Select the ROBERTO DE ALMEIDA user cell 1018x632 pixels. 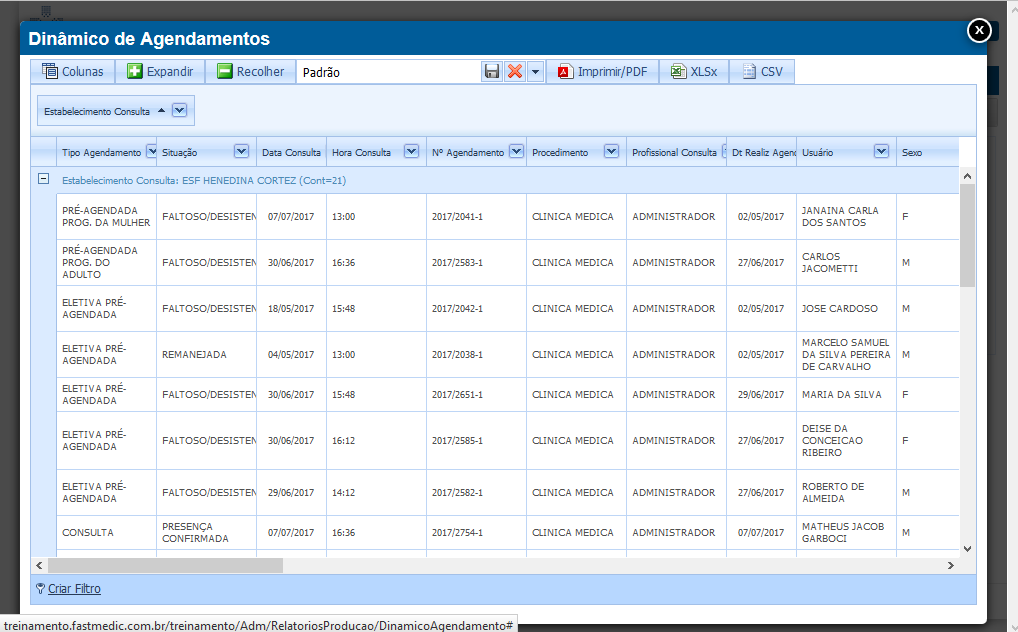pyautogui.click(x=846, y=492)
